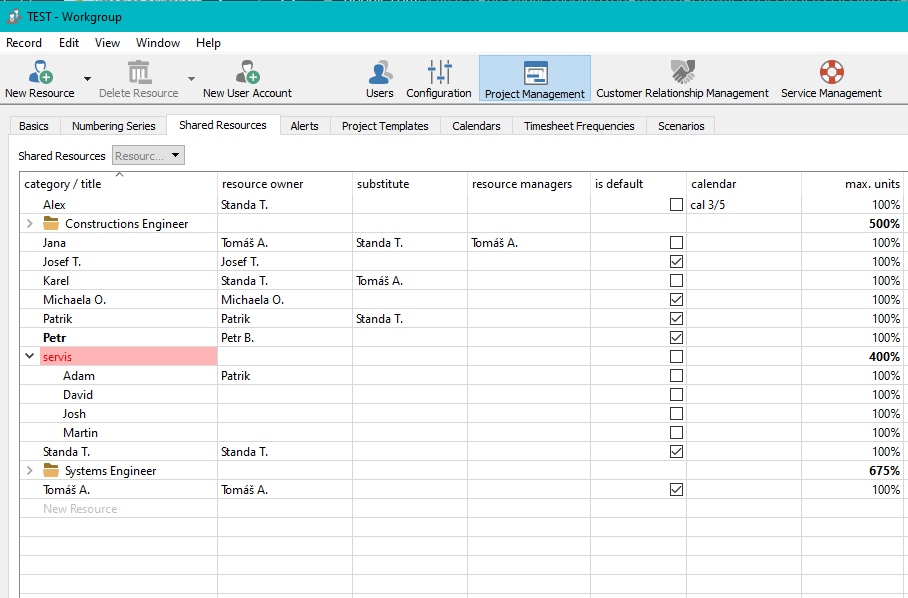Click the Constructions Engineer folder icon
Screen dimensions: 908x598
pyautogui.click(x=51, y=224)
